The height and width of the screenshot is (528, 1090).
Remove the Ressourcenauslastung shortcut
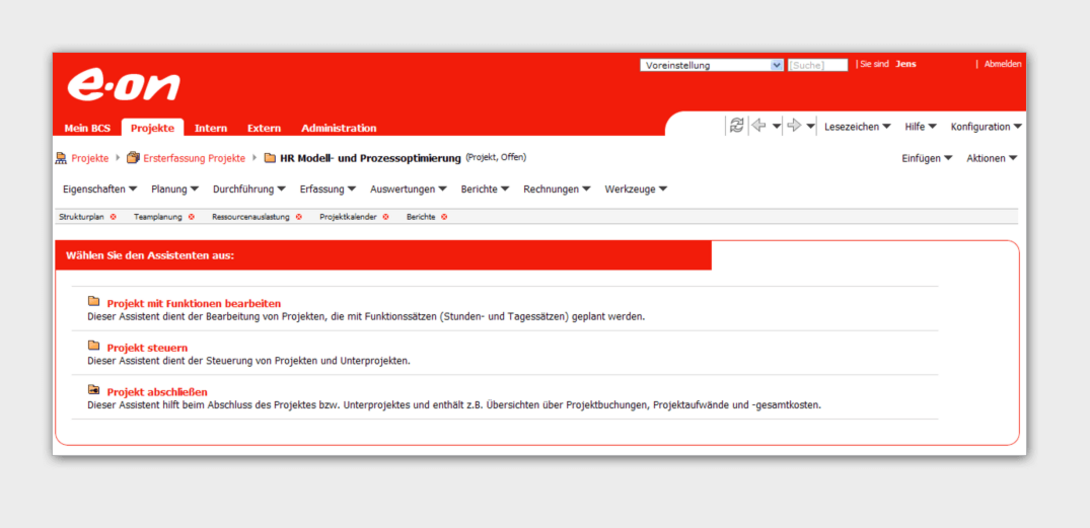tap(299, 217)
